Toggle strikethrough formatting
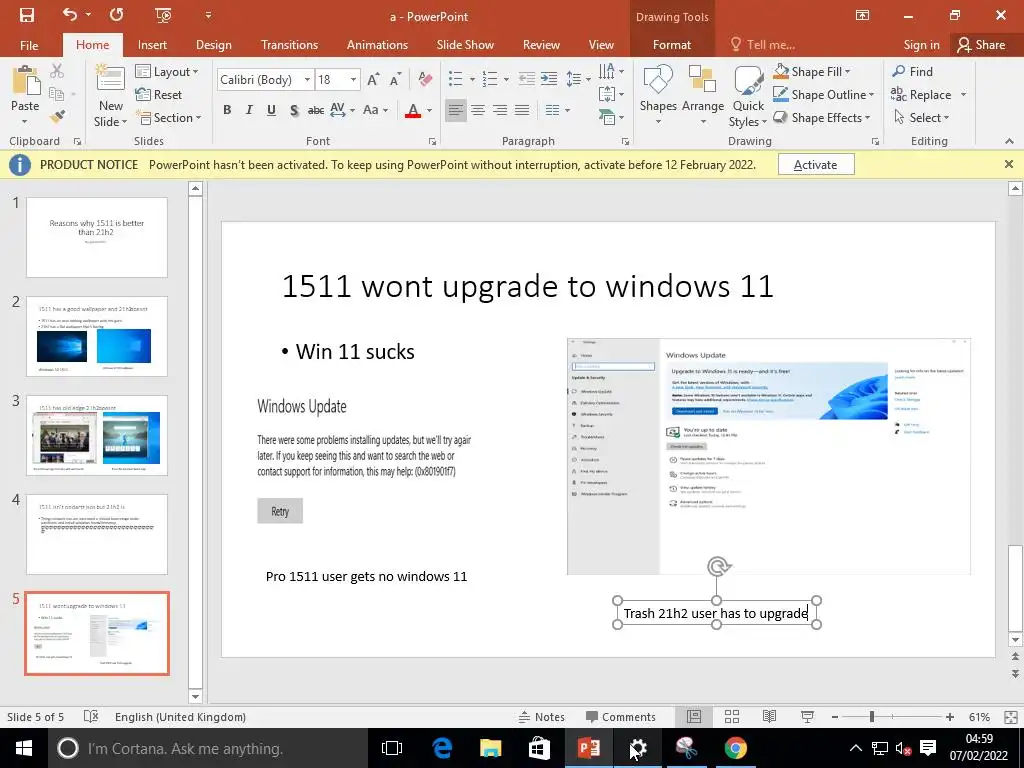This screenshot has height=768, width=1024. click(316, 110)
